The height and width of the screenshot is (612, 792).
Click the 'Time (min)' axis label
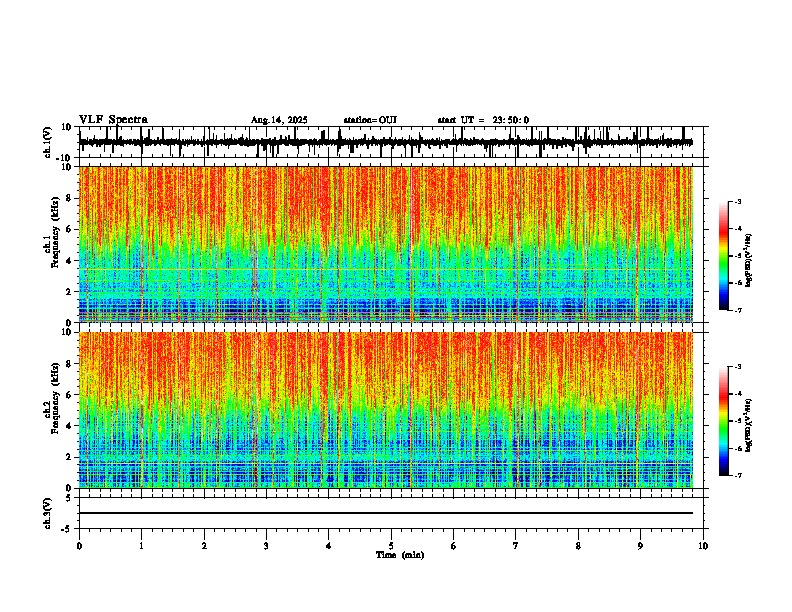400,555
